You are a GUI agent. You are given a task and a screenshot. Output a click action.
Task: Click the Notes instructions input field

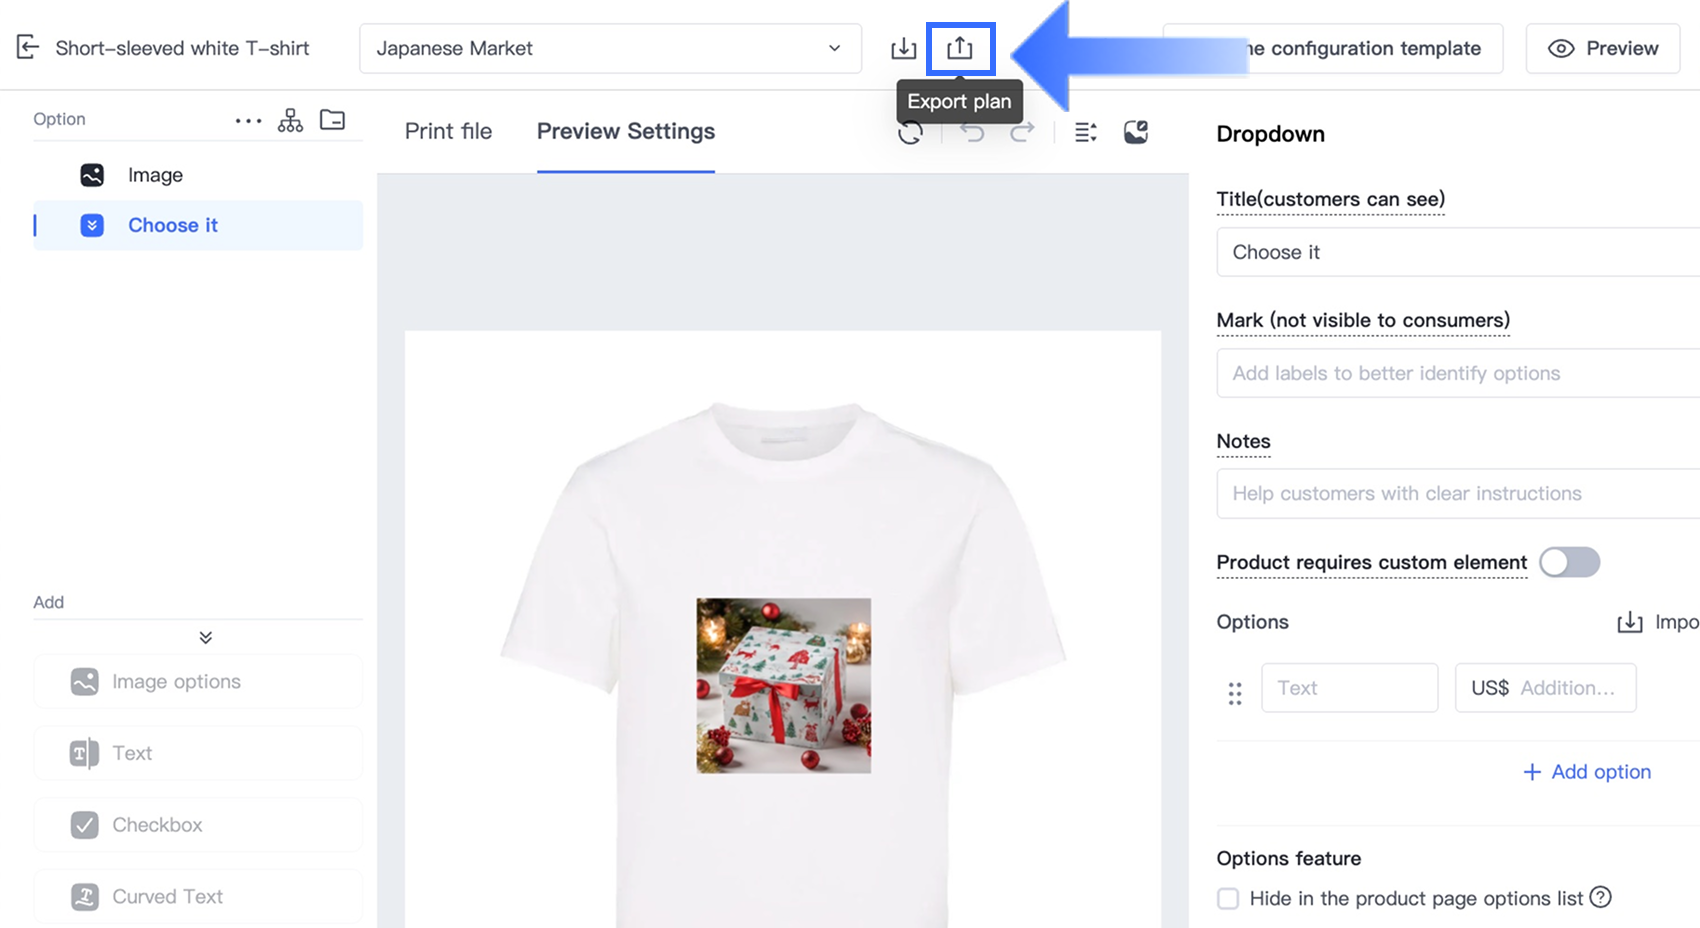(1458, 494)
